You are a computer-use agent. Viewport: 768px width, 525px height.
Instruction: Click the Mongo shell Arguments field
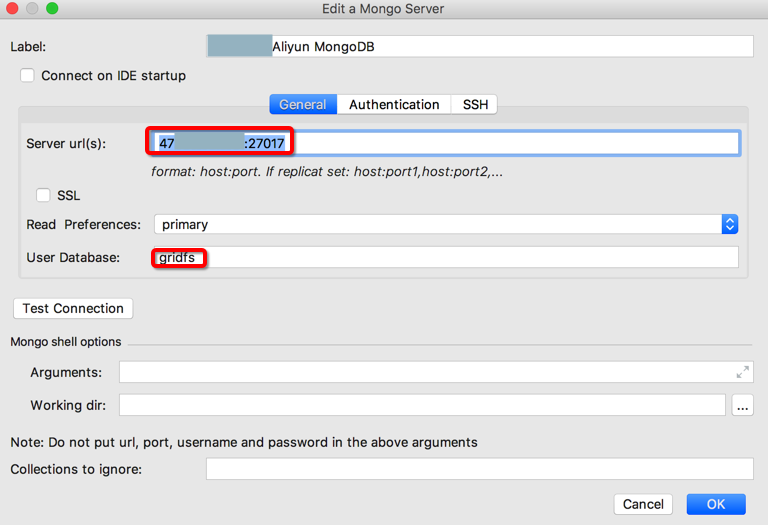(425, 372)
